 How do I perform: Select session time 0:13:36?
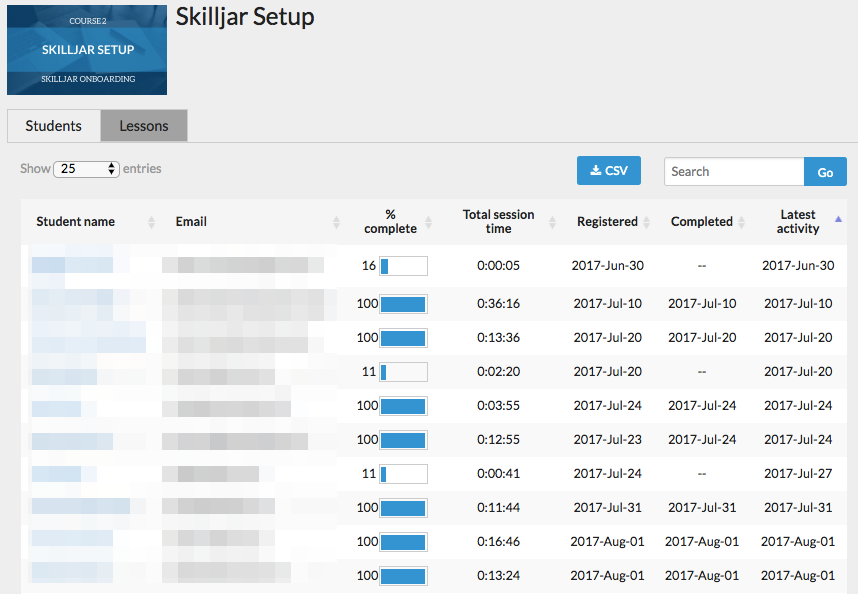pos(498,337)
